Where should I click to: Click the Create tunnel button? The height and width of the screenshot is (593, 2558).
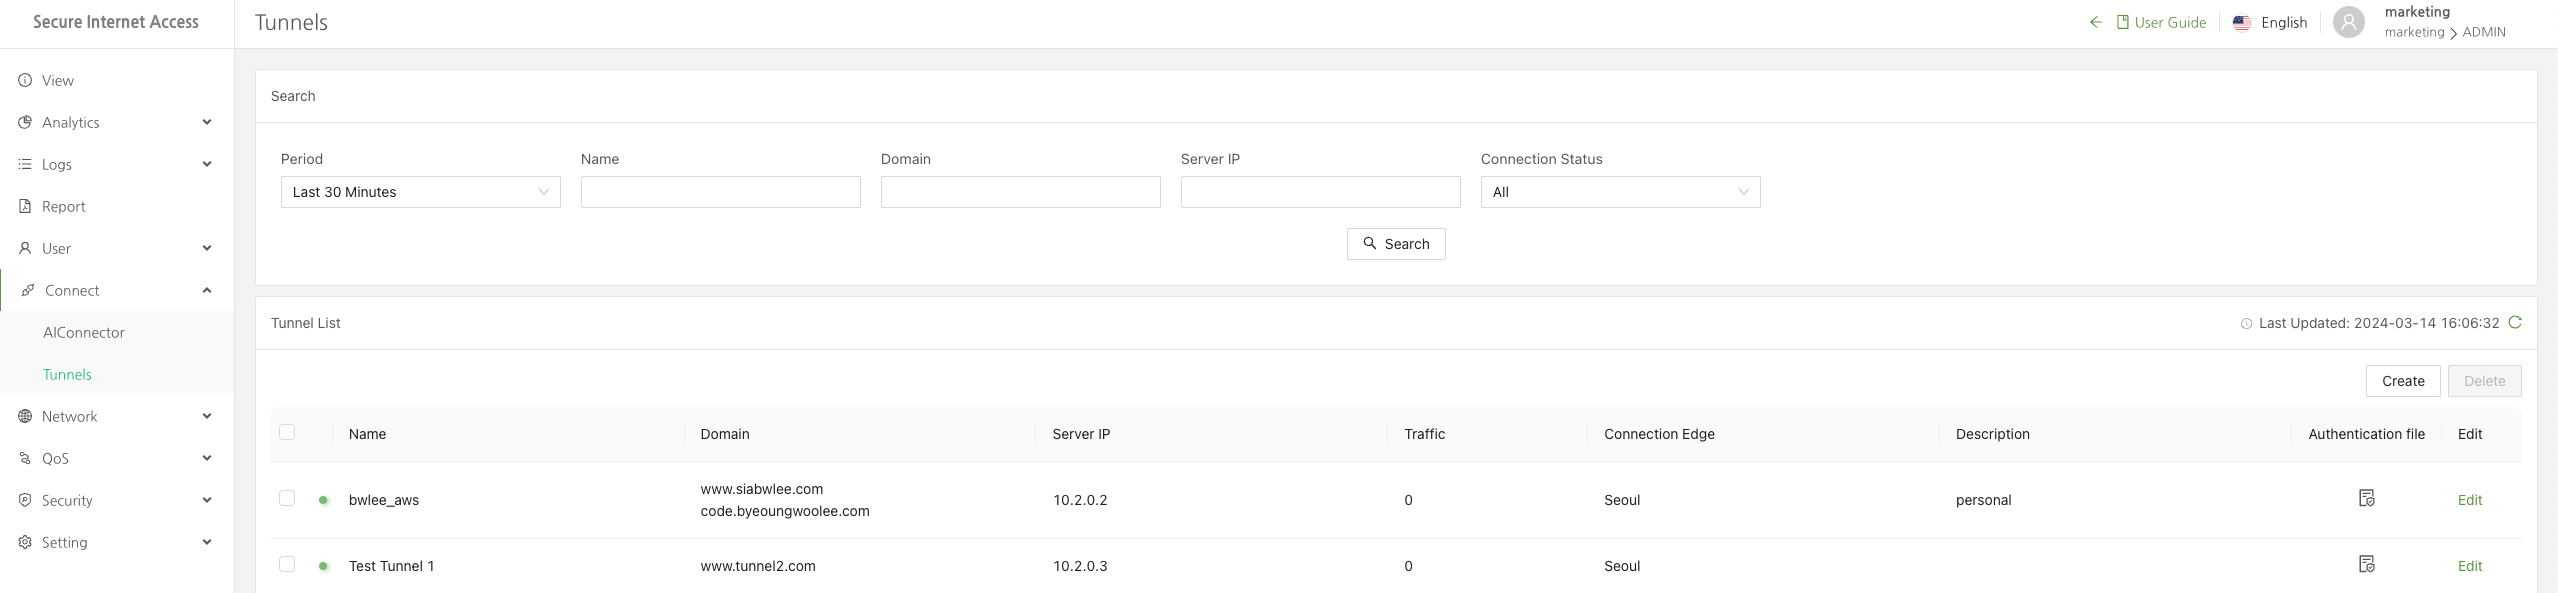[x=2402, y=381]
